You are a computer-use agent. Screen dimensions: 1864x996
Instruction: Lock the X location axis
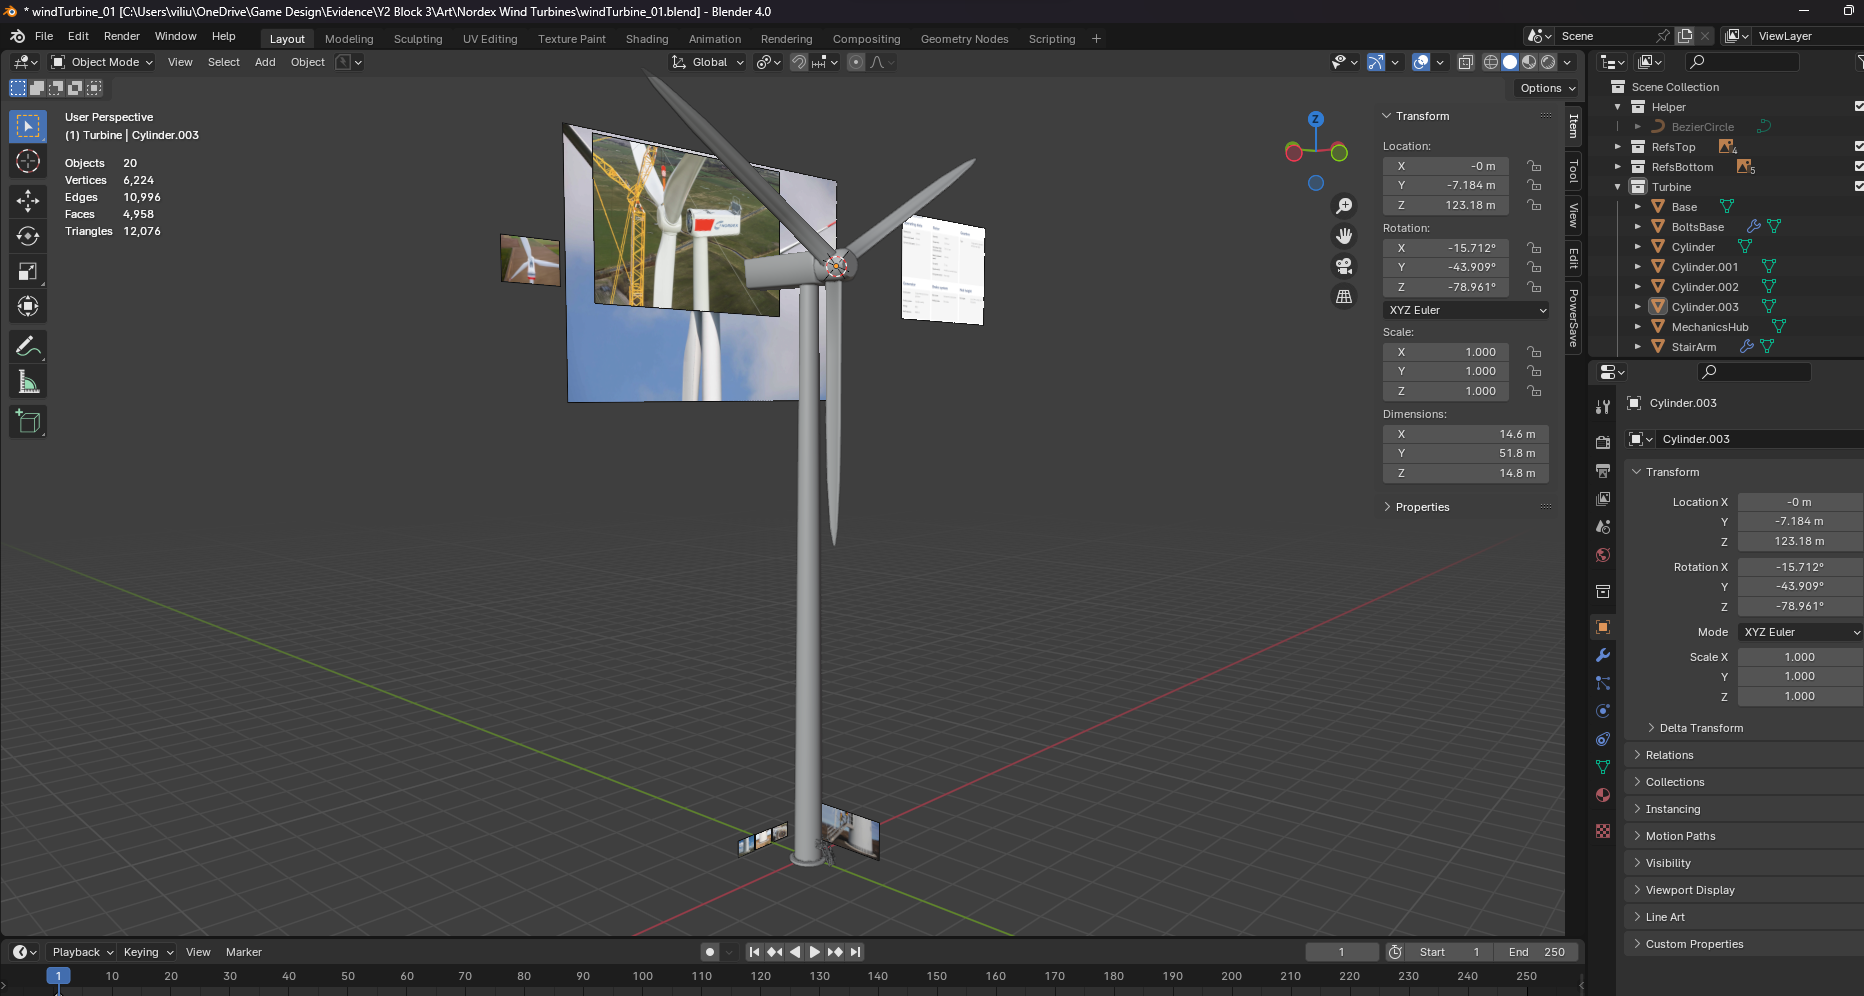(1534, 166)
